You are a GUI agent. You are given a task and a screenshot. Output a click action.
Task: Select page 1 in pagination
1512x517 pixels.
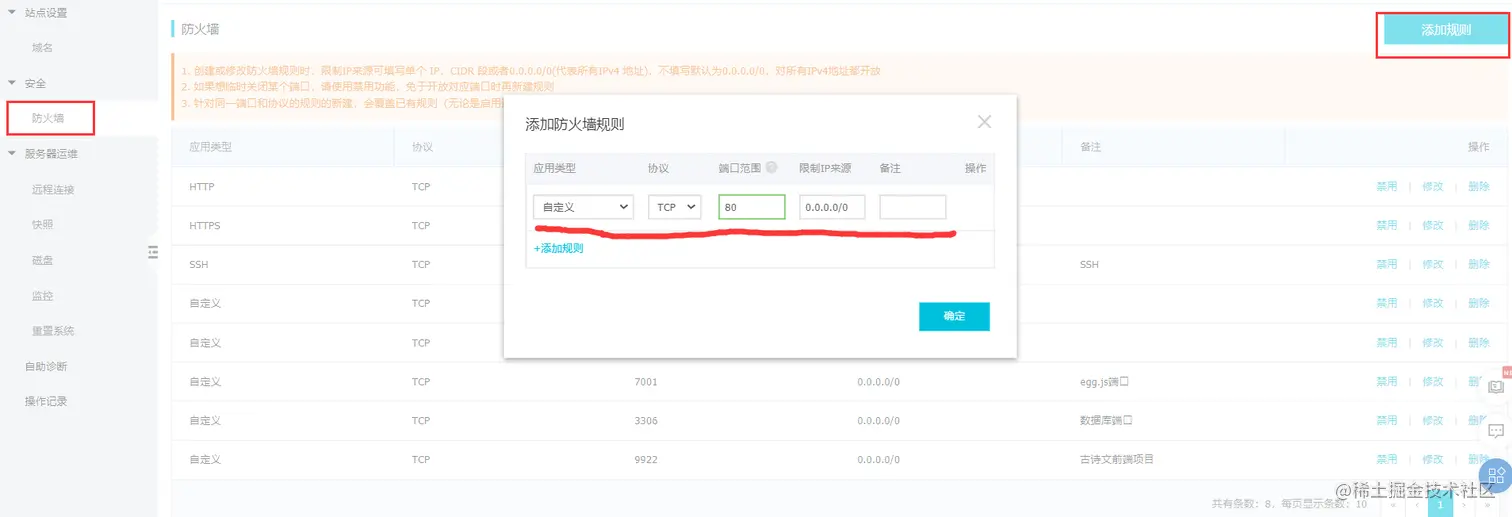[x=1440, y=505]
